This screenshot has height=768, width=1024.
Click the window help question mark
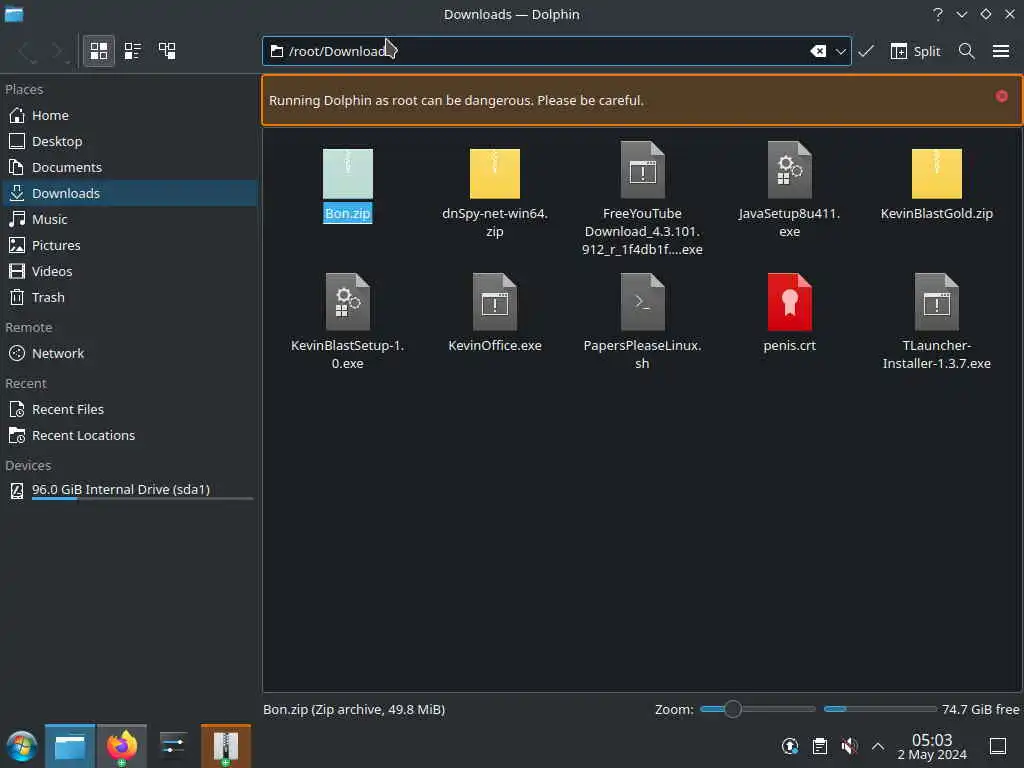pyautogui.click(x=938, y=14)
